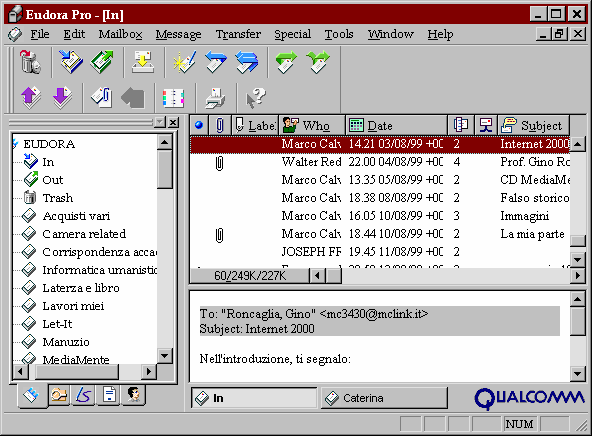Sort by attachment column header
The height and width of the screenshot is (436, 592).
(220, 125)
